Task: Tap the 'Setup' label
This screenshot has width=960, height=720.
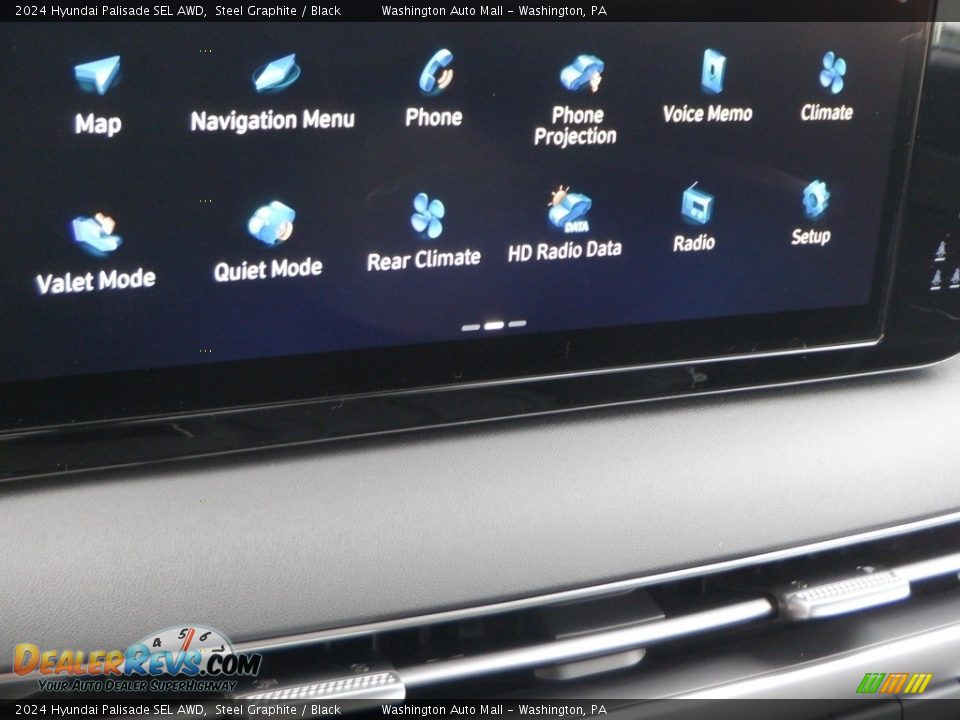Action: pyautogui.click(x=811, y=236)
